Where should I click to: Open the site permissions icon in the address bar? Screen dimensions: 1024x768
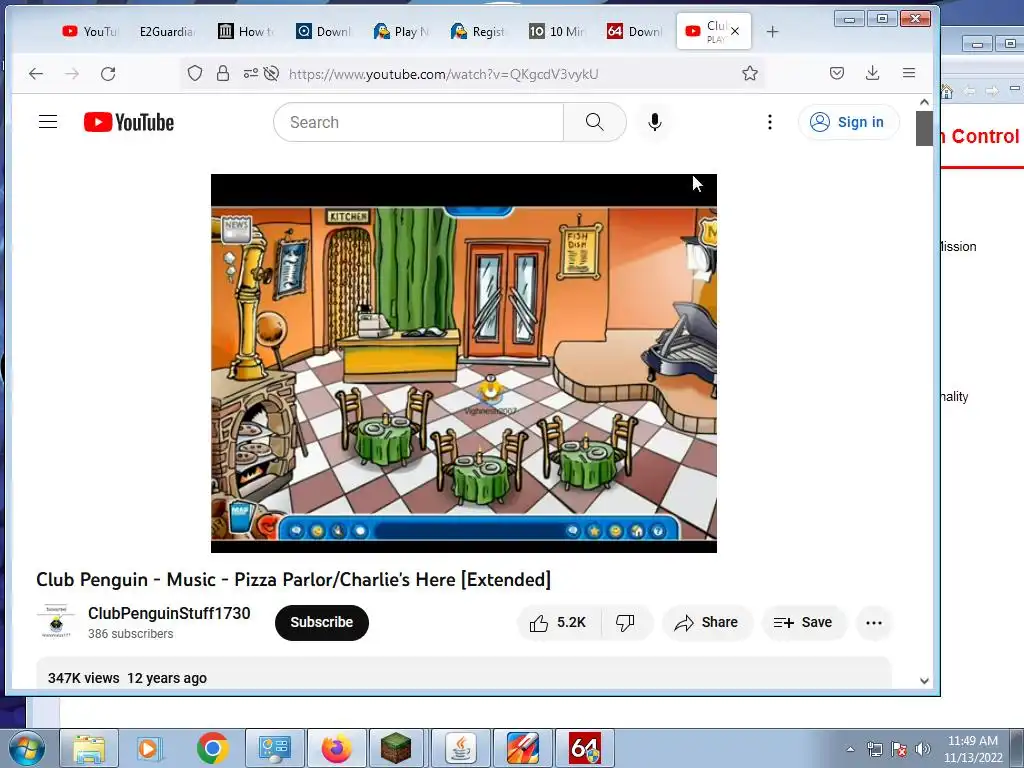coord(251,73)
